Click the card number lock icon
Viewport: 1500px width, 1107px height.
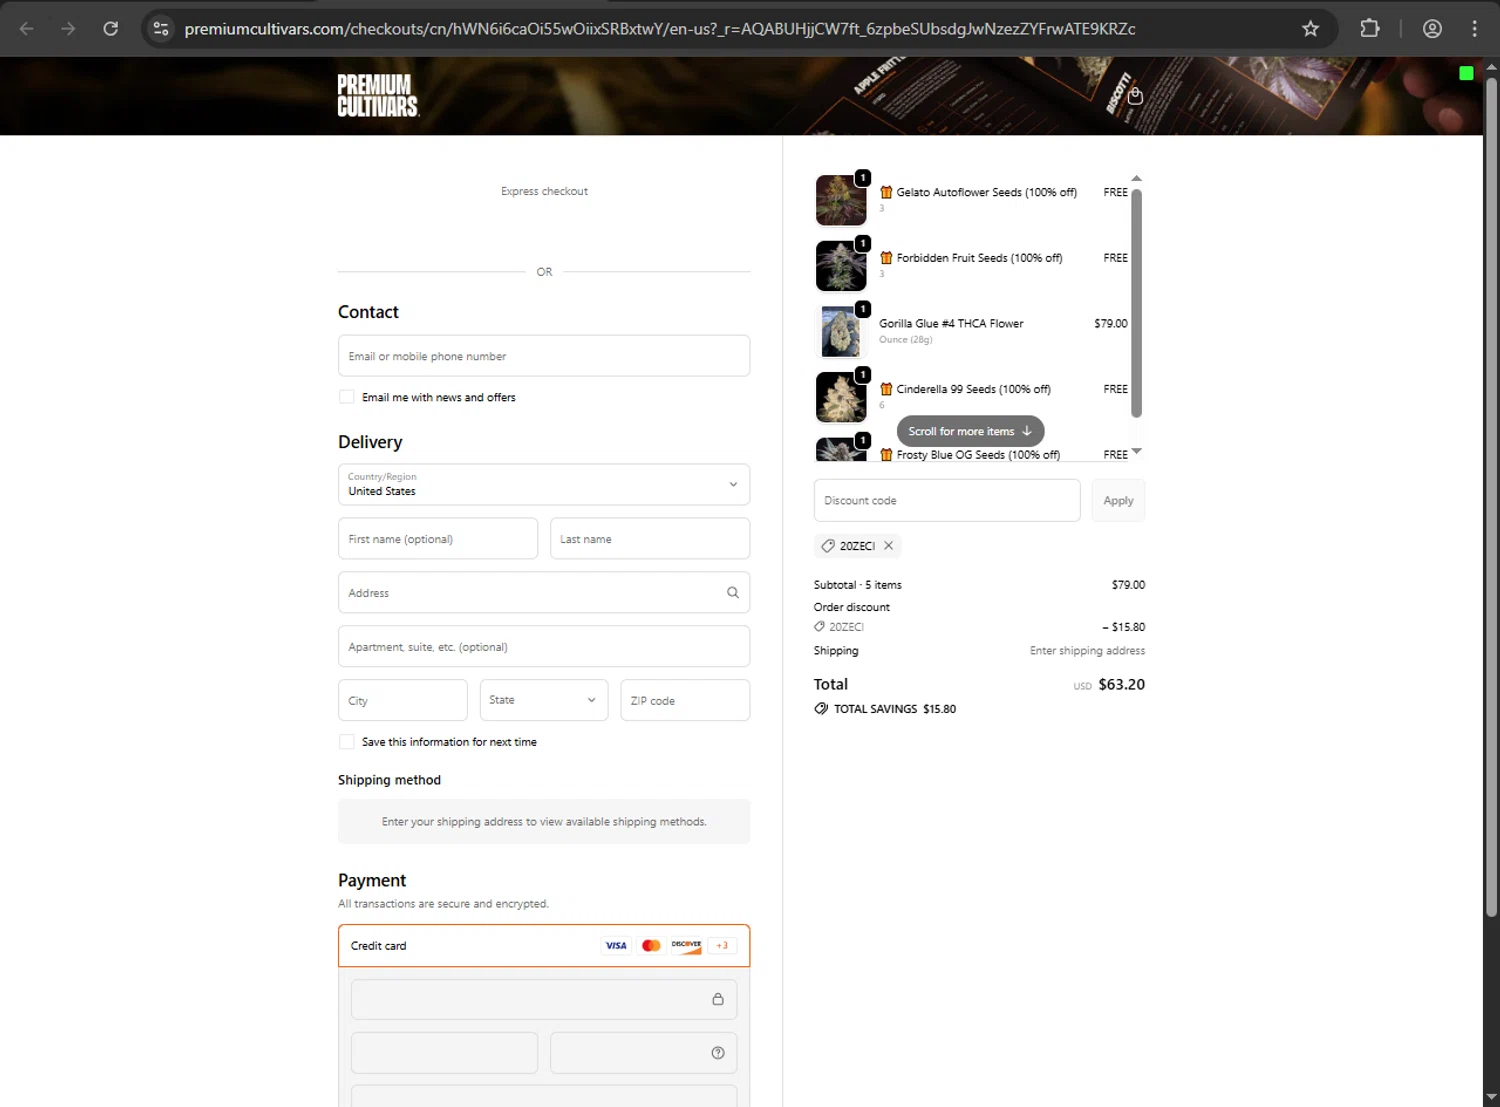(718, 999)
